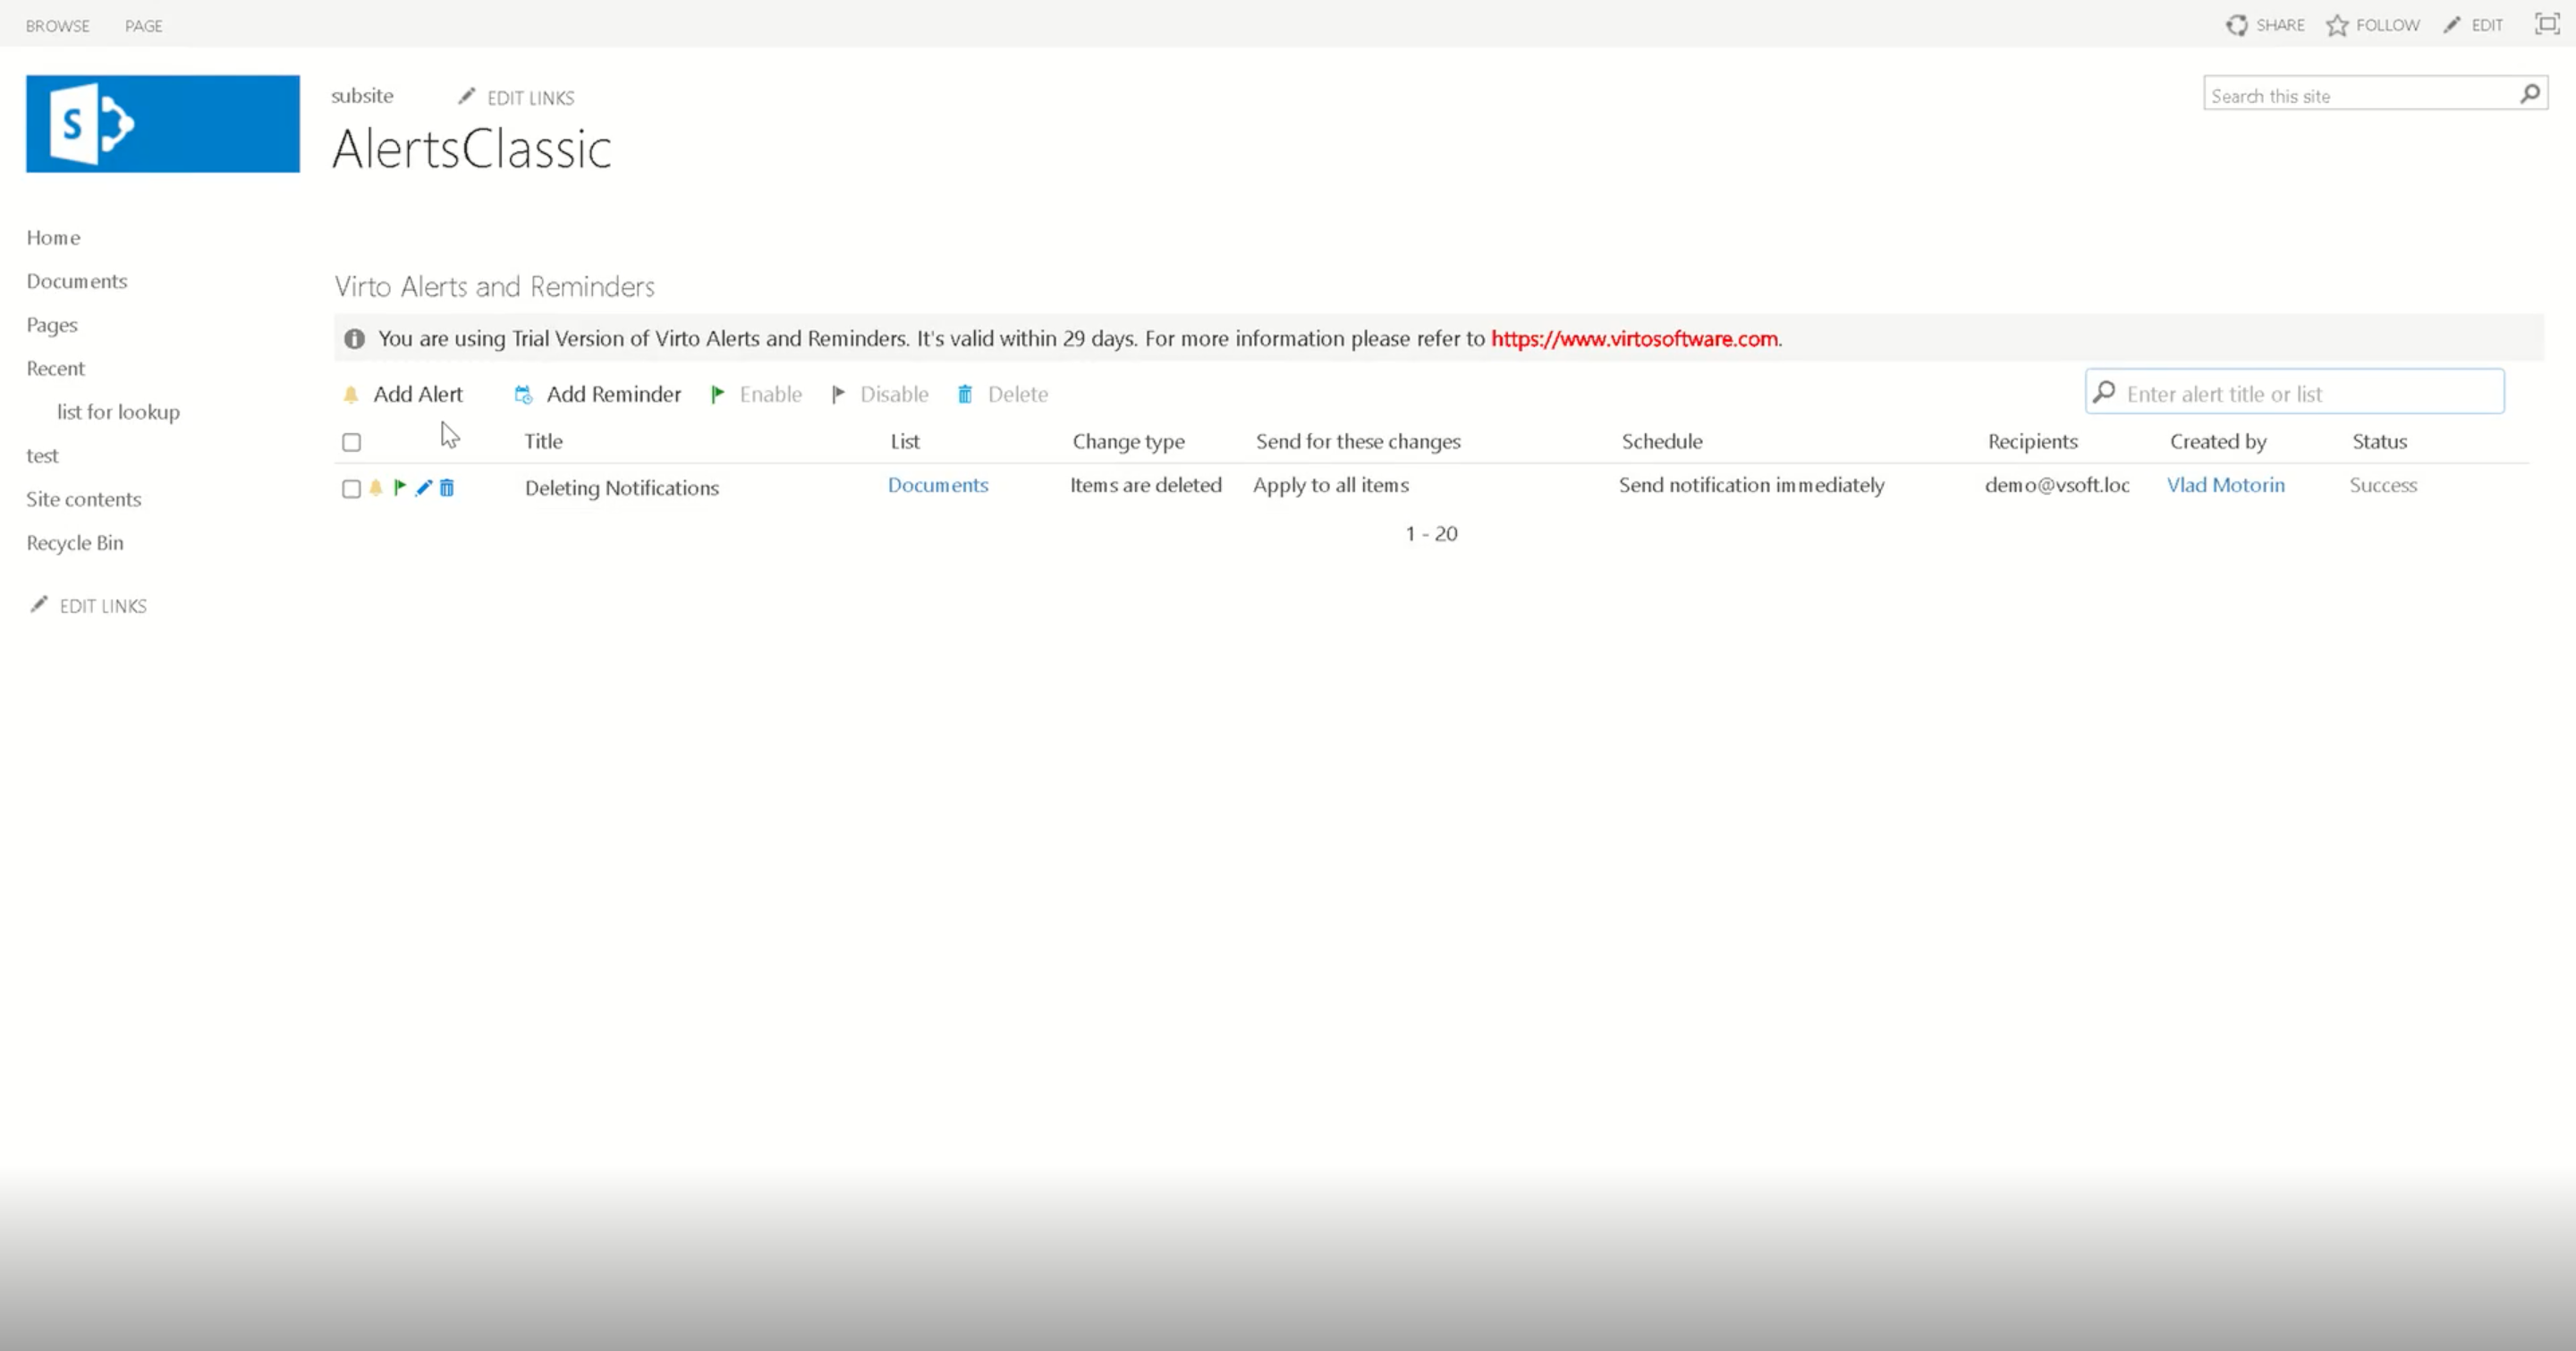The height and width of the screenshot is (1351, 2576).
Task: Click the gray Disable flag in toolbar
Action: click(x=838, y=394)
